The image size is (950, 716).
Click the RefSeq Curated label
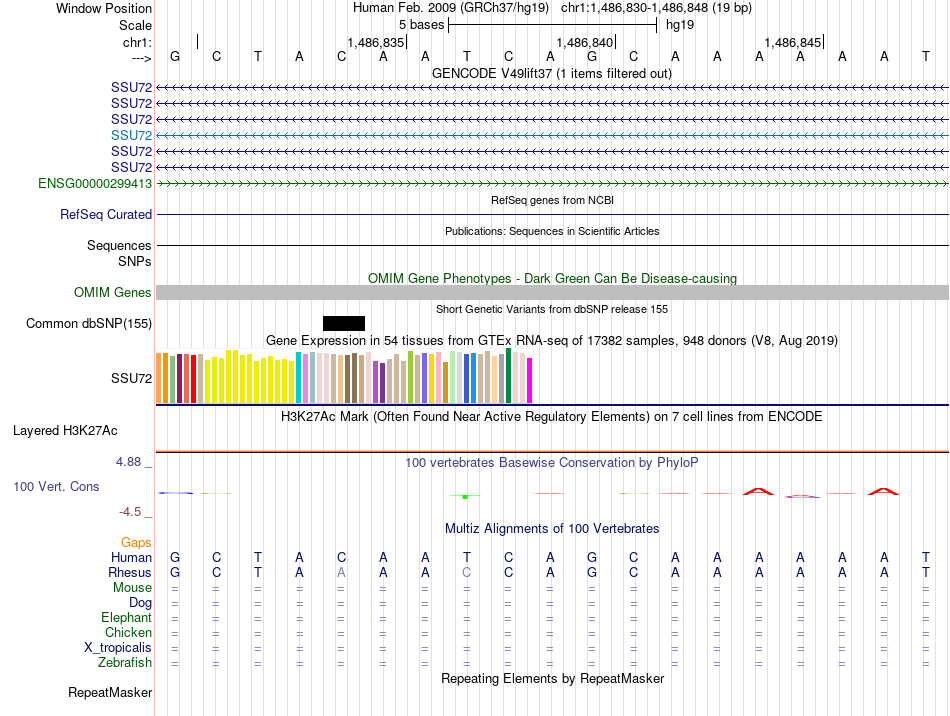tap(106, 214)
